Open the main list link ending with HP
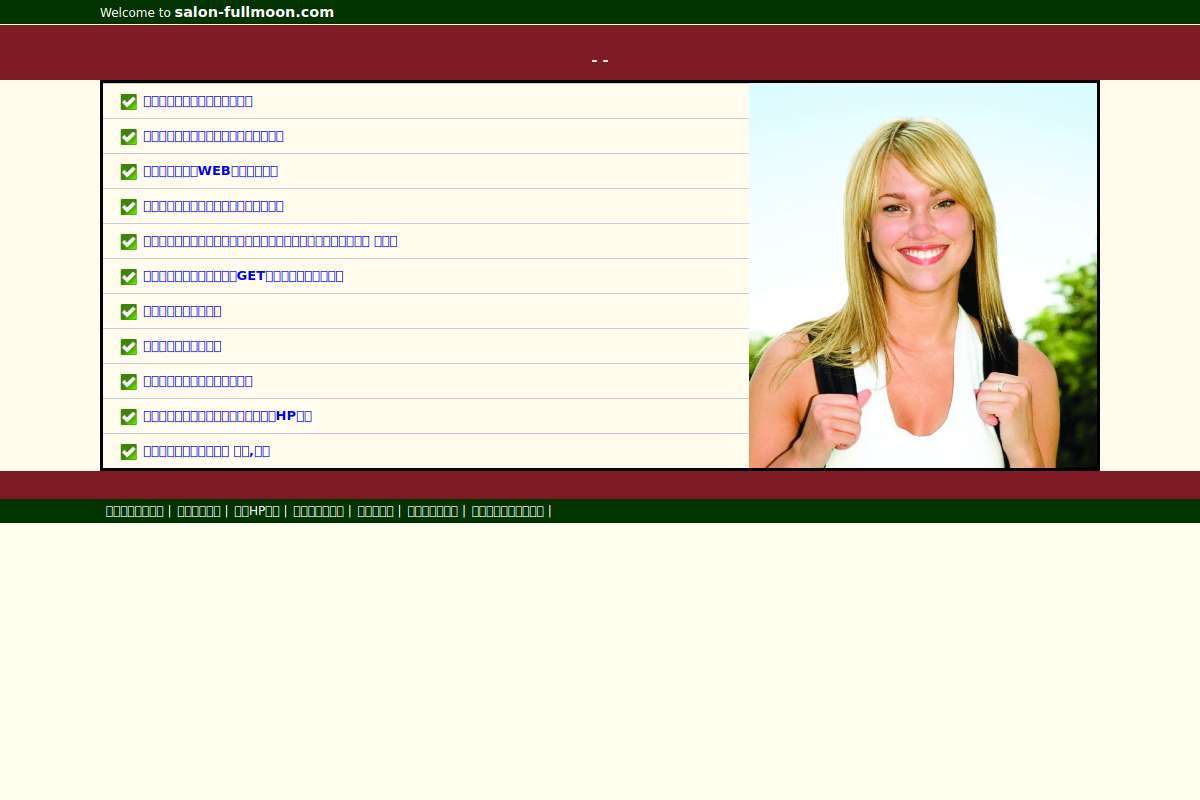1200x800 pixels. (x=227, y=416)
